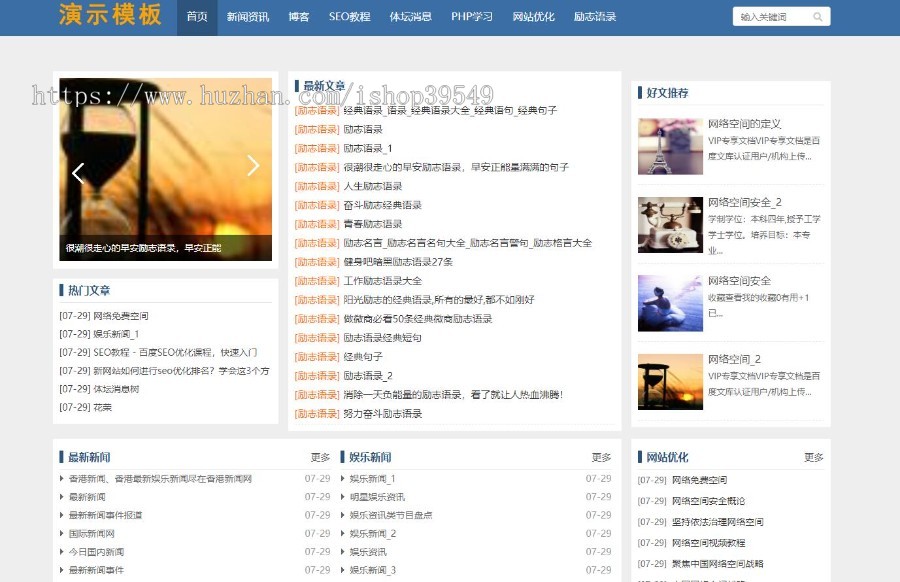Viewport: 900px width, 582px height.
Task: Click the search magnifier icon
Action: click(x=818, y=17)
